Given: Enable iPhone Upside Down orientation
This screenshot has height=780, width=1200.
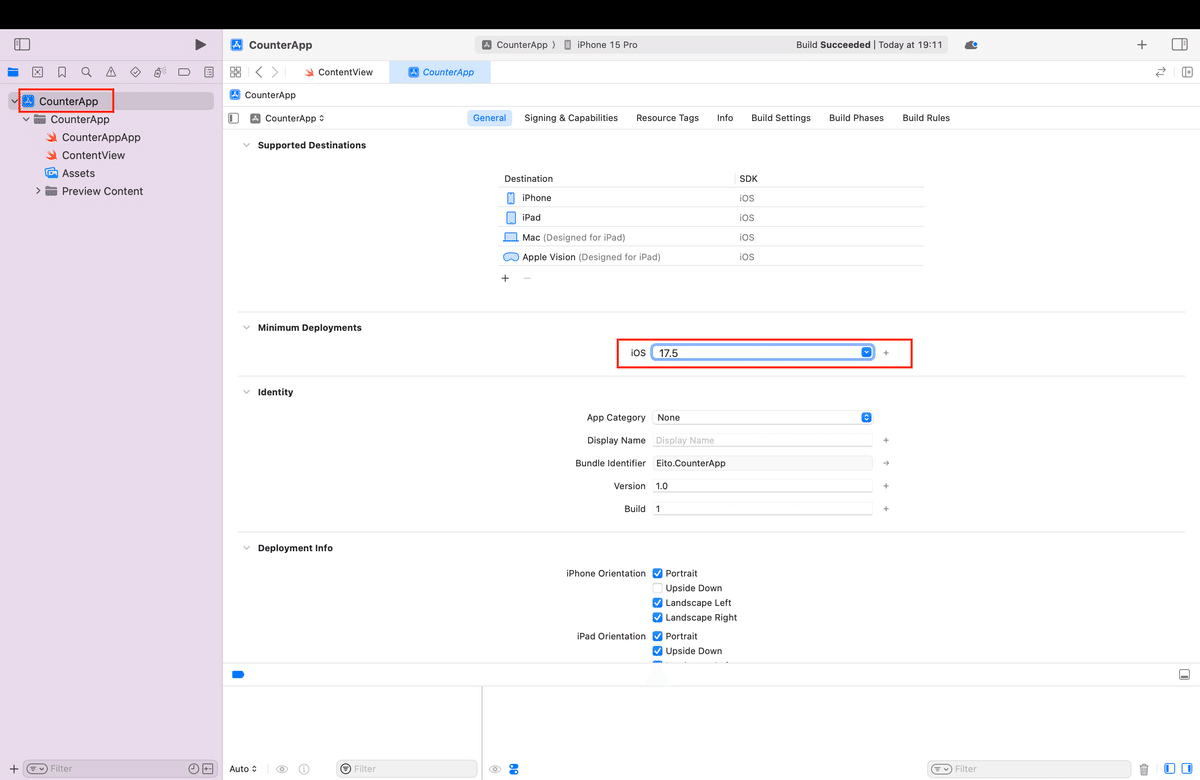Looking at the screenshot, I should (658, 588).
